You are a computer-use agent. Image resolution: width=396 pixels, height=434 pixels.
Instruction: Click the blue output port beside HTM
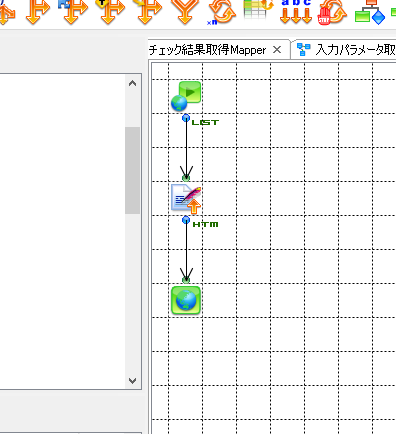pos(186,220)
